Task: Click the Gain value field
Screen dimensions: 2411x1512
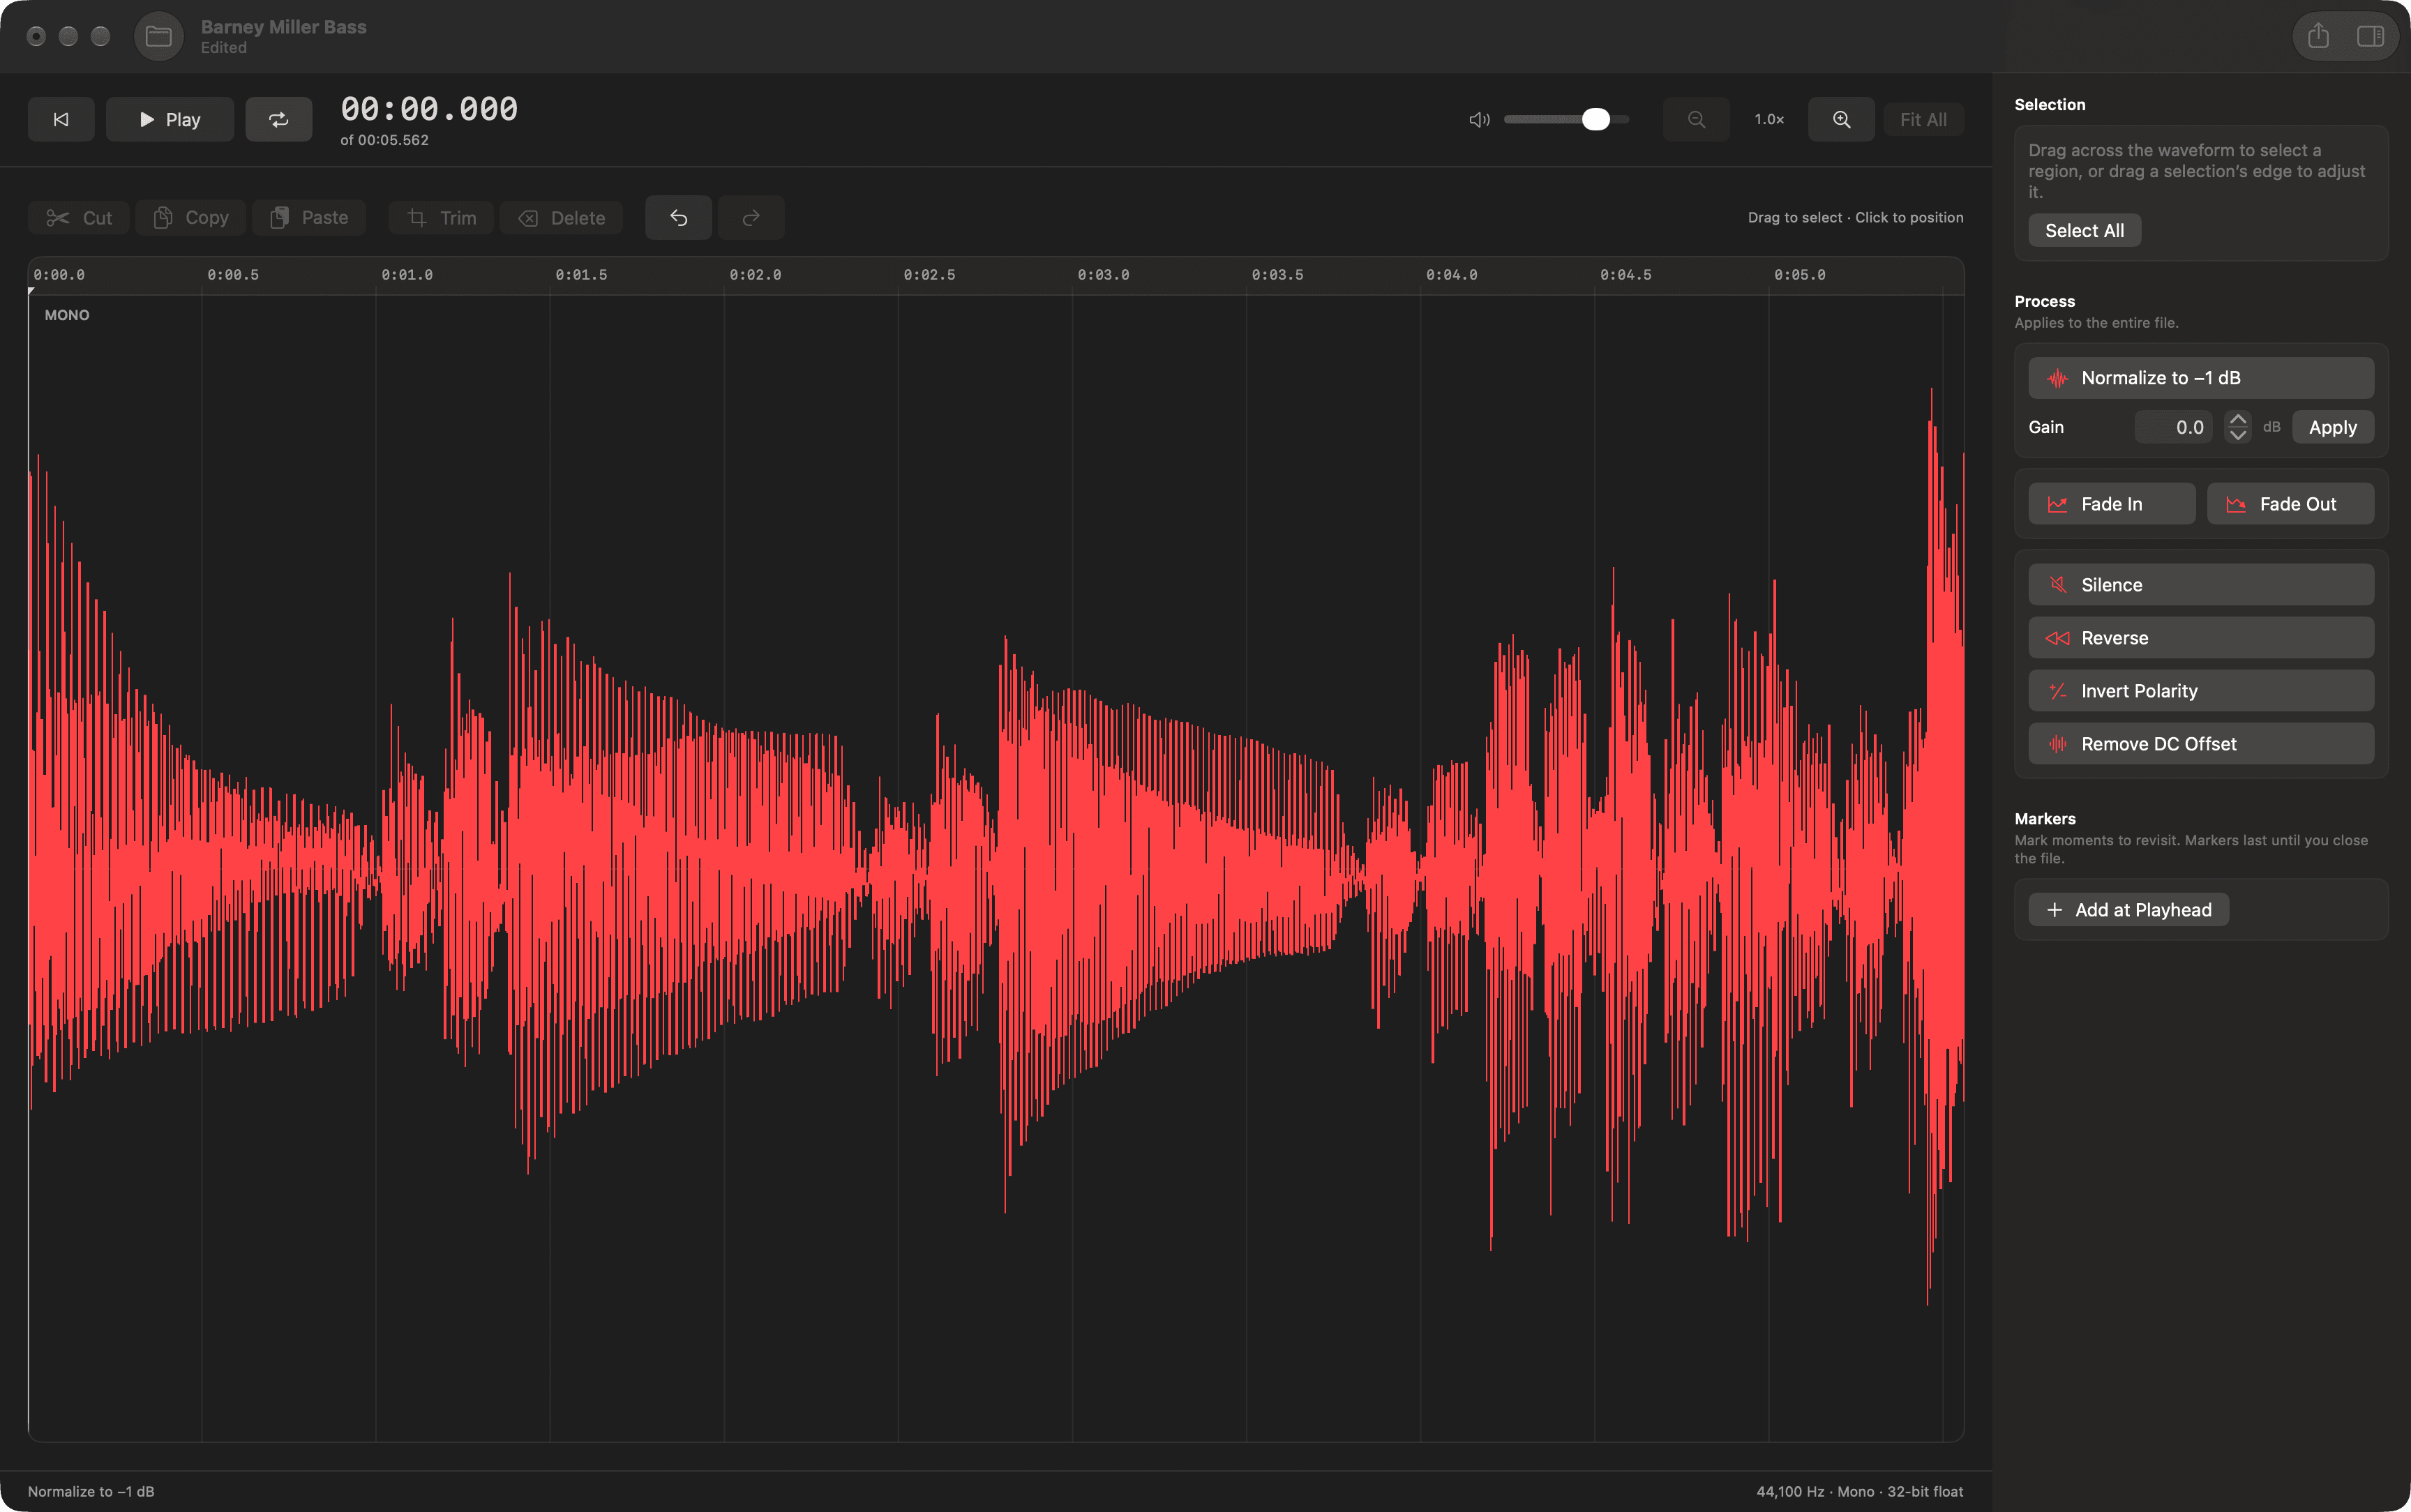Action: coord(2173,427)
